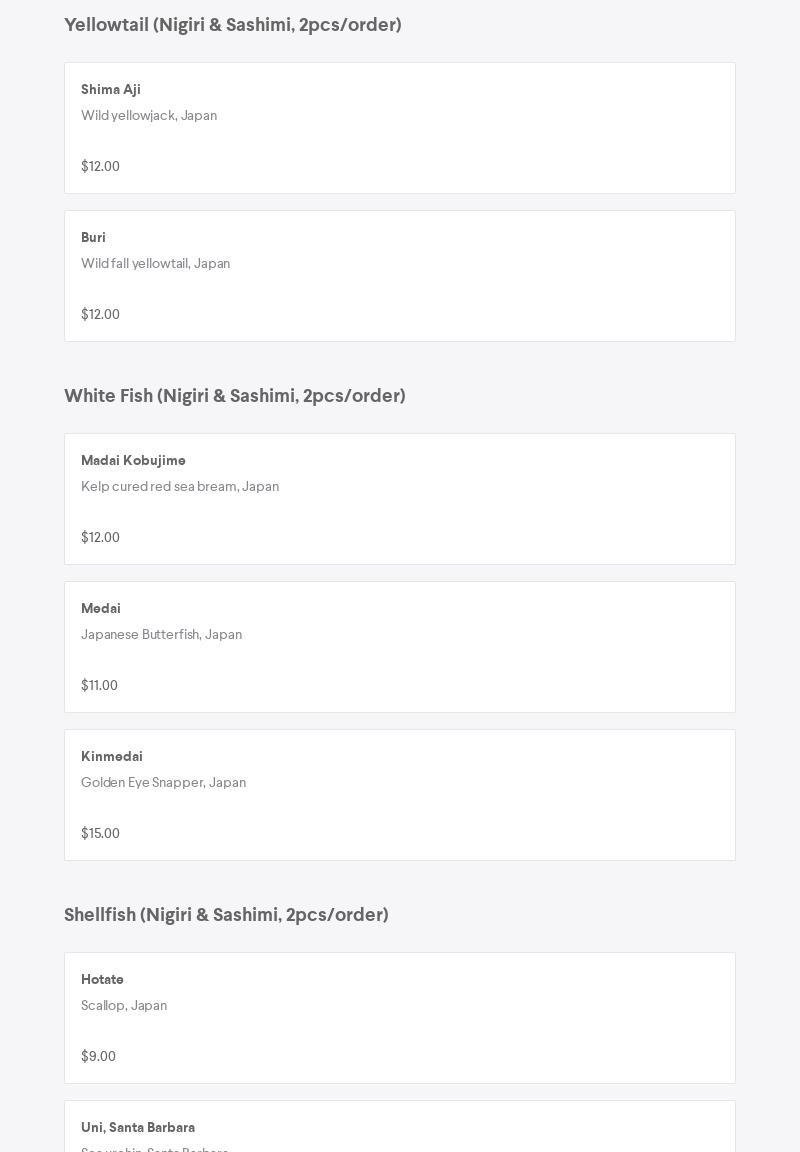Click the Yellowtail section heading
The width and height of the screenshot is (800, 1152).
point(233,25)
